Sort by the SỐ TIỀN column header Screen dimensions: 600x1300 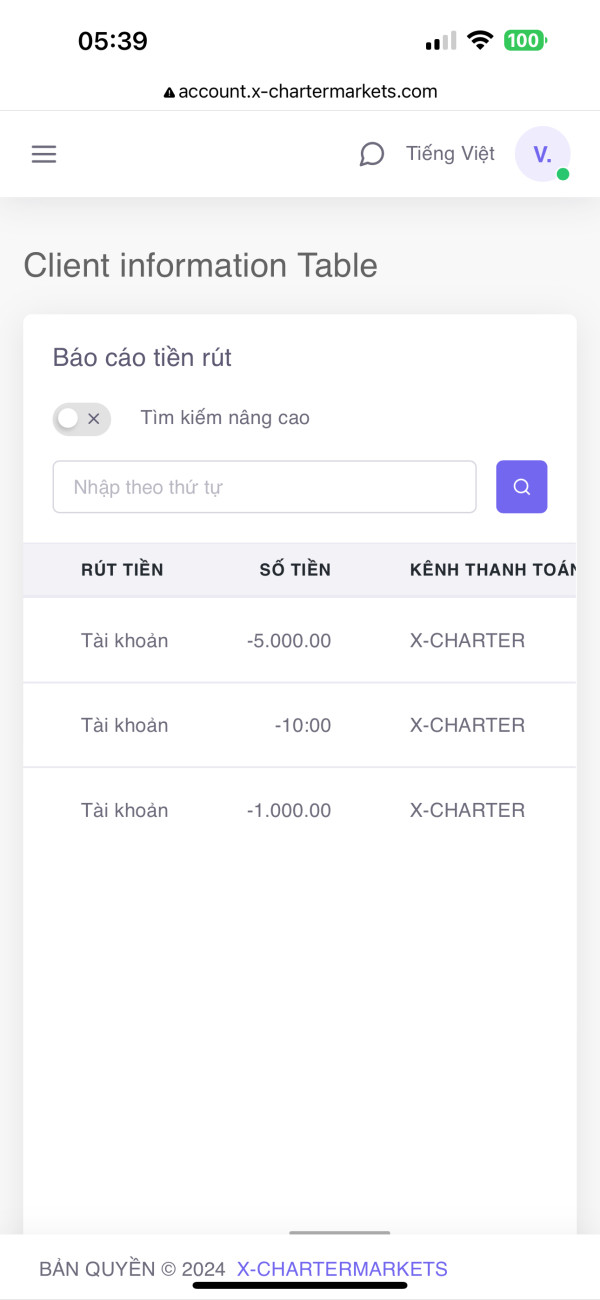[295, 570]
